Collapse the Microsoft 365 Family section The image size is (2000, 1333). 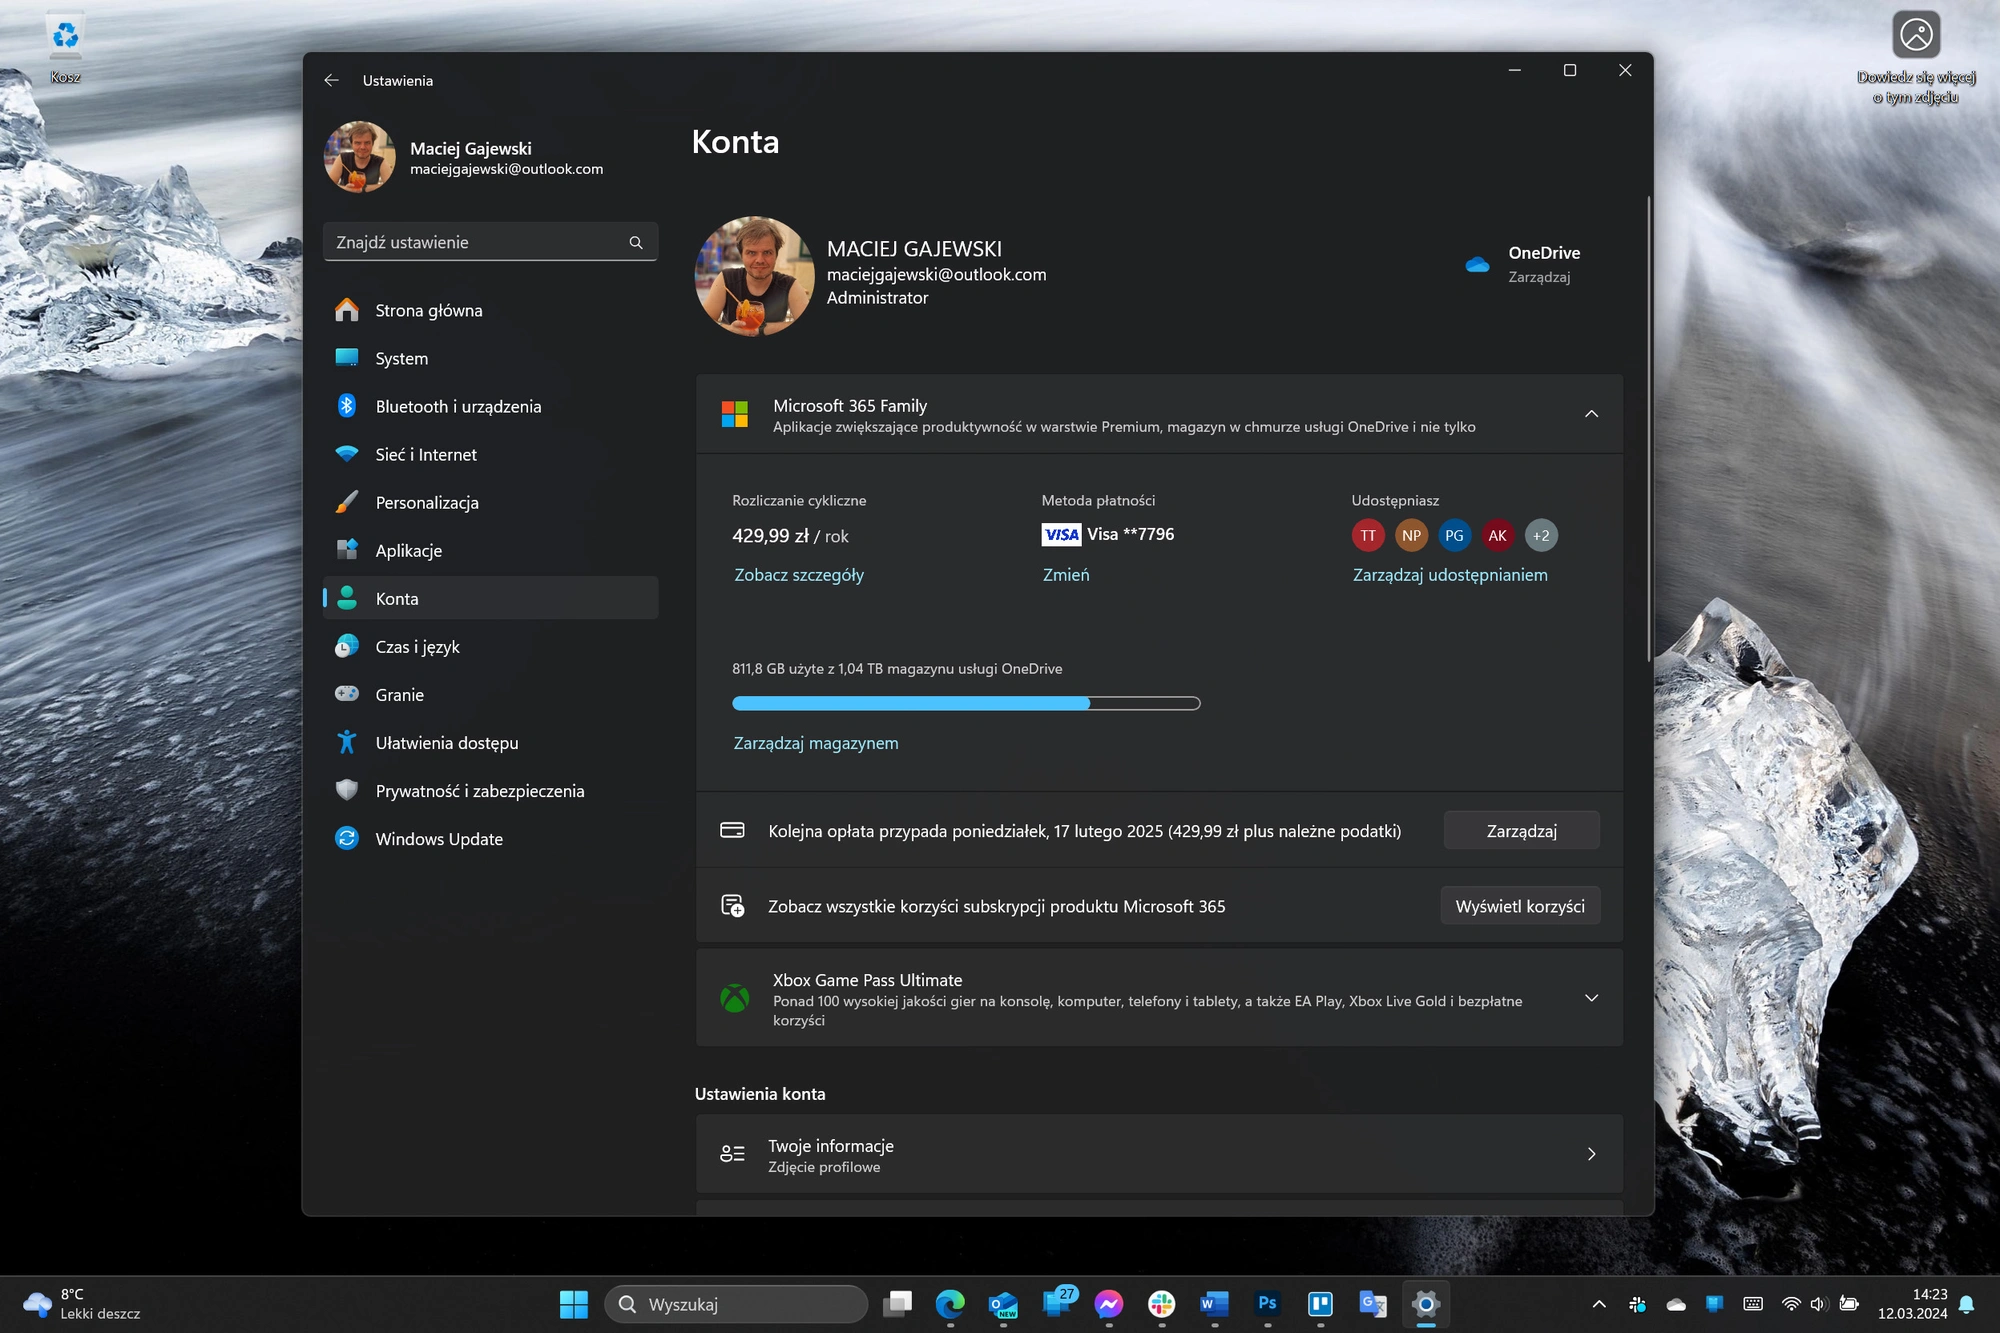[x=1591, y=414]
